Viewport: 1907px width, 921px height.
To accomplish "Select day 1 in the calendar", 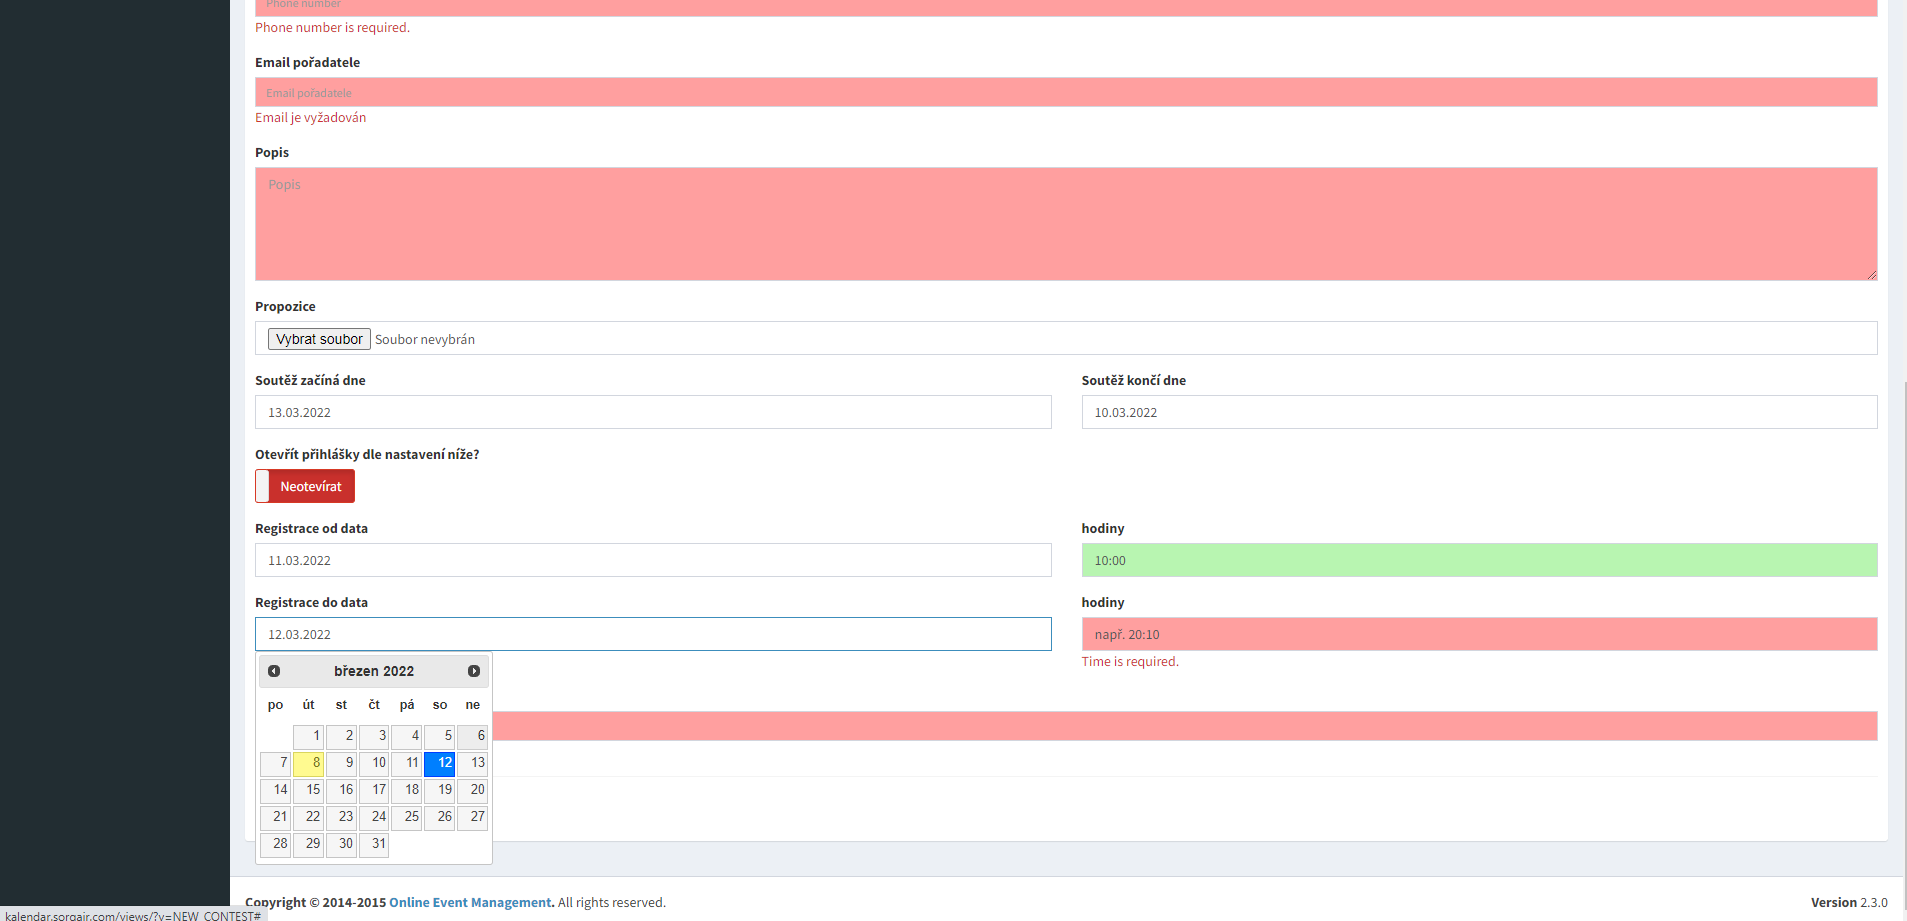I will point(309,737).
